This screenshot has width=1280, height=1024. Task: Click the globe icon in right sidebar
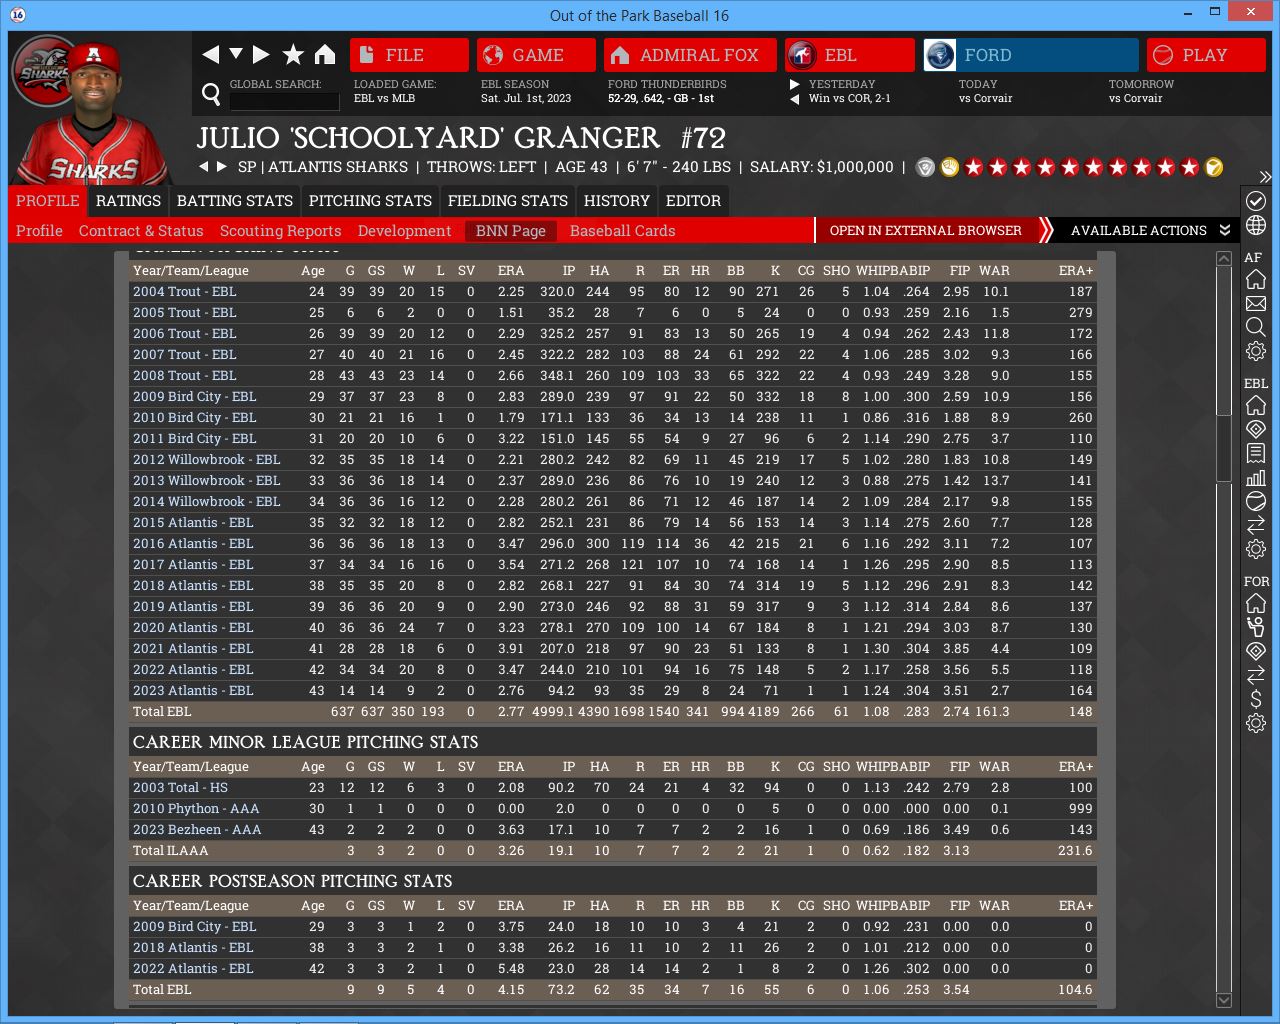(x=1256, y=226)
